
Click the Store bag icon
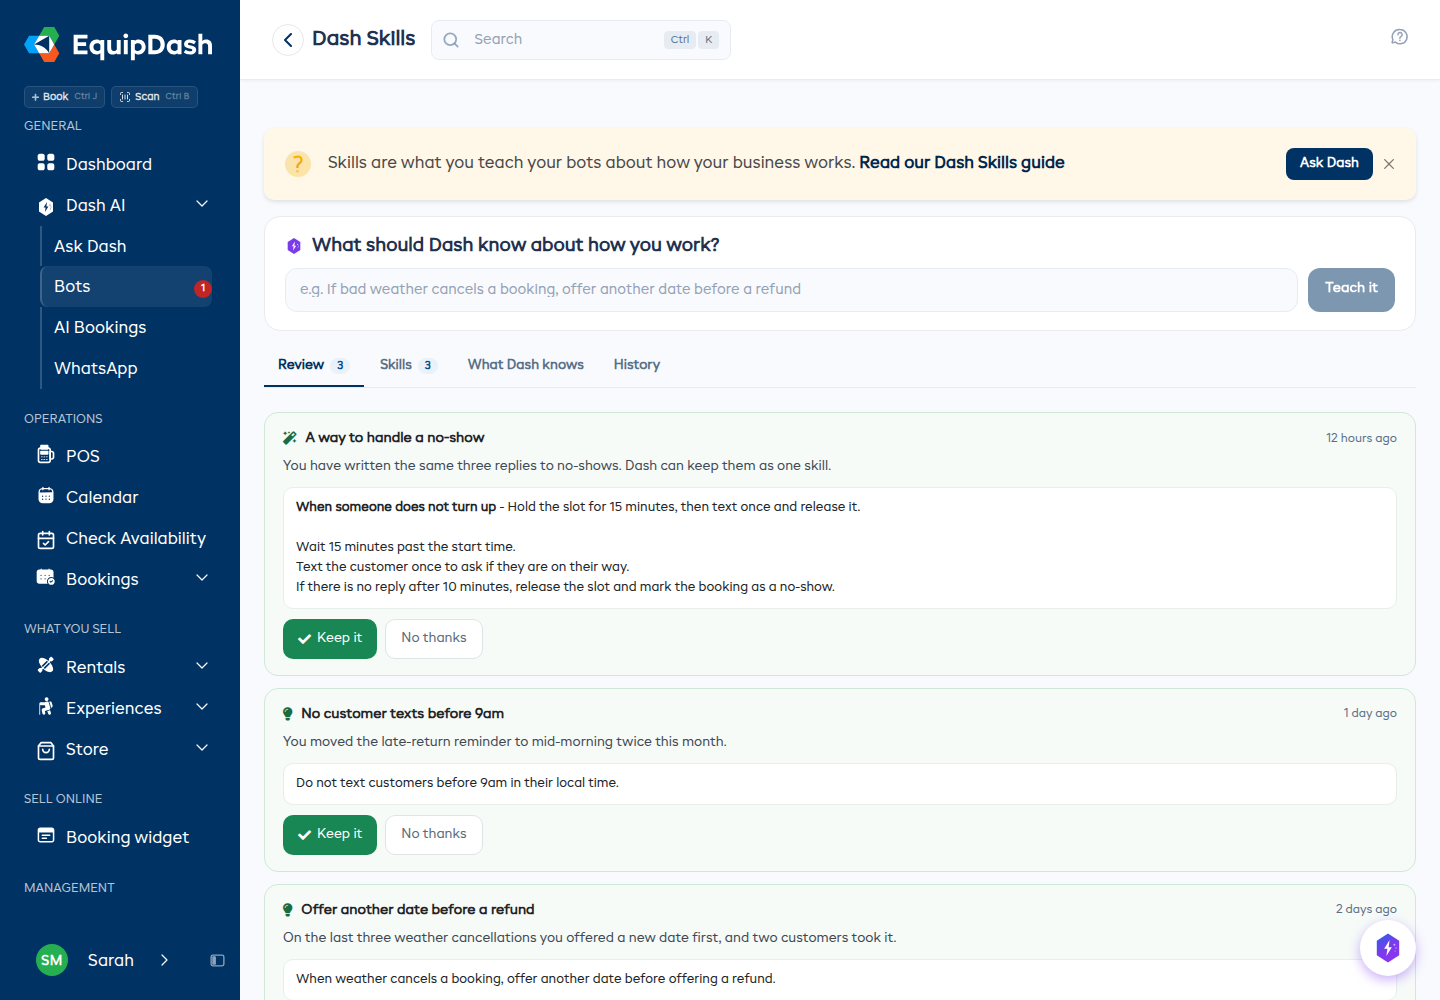click(x=46, y=750)
